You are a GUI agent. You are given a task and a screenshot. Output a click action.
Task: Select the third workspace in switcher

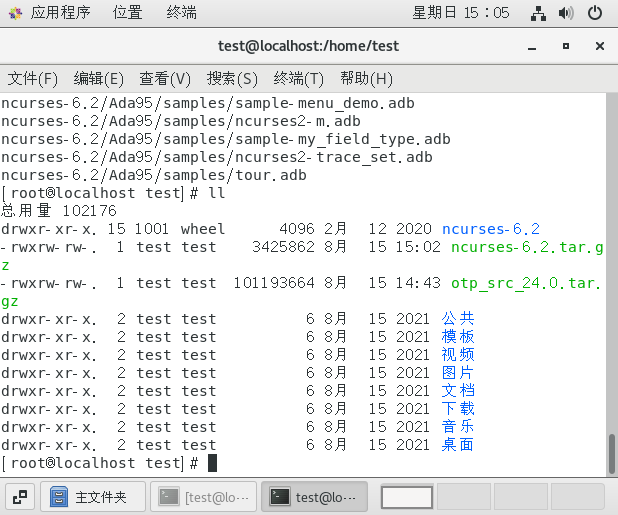coord(520,497)
